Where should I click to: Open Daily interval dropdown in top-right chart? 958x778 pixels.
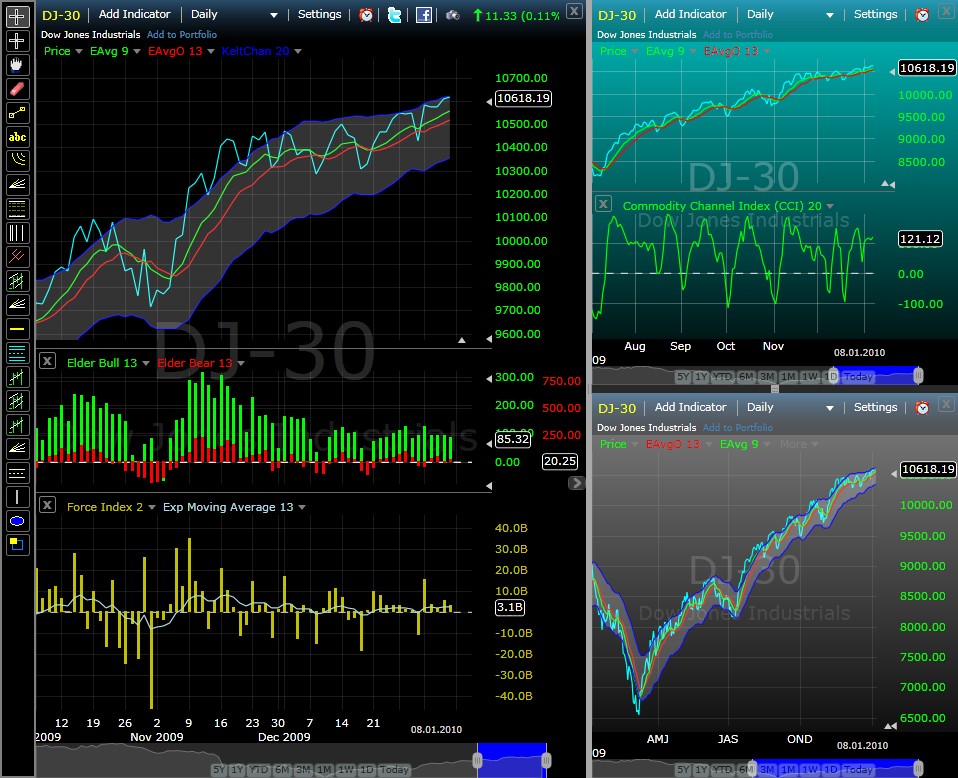830,15
